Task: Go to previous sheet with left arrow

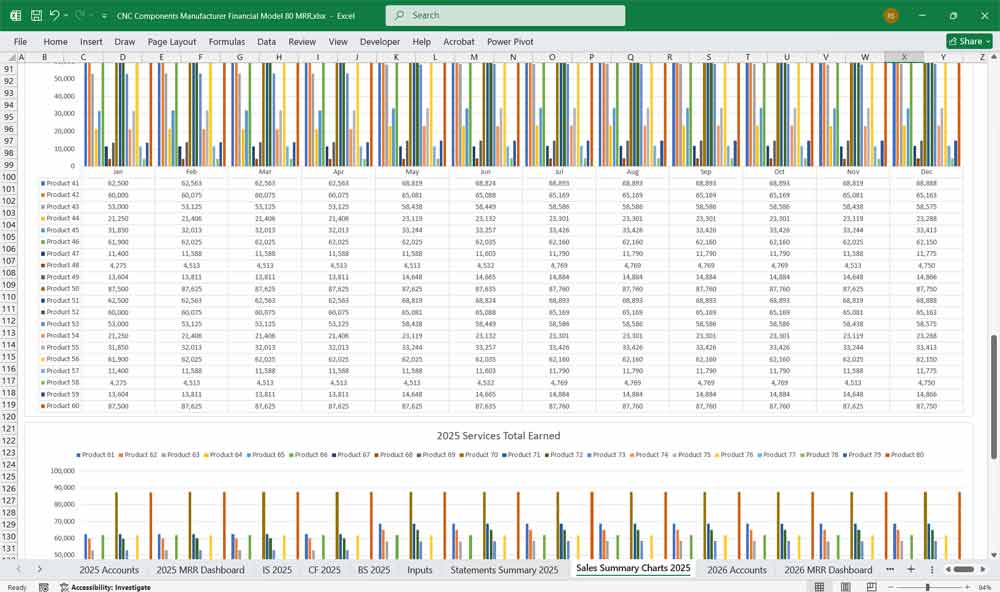Action: [19, 569]
